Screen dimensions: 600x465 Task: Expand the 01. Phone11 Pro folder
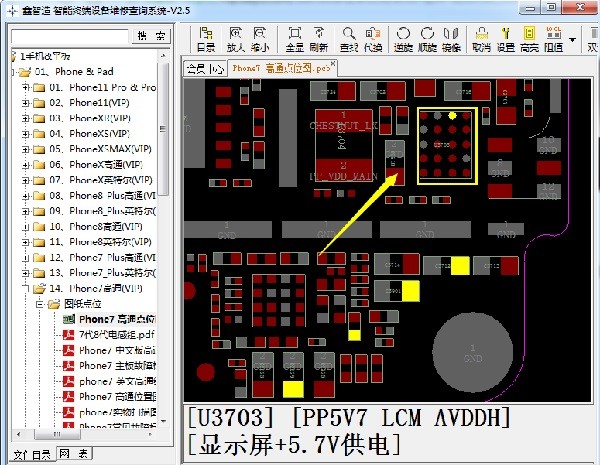[x=26, y=88]
